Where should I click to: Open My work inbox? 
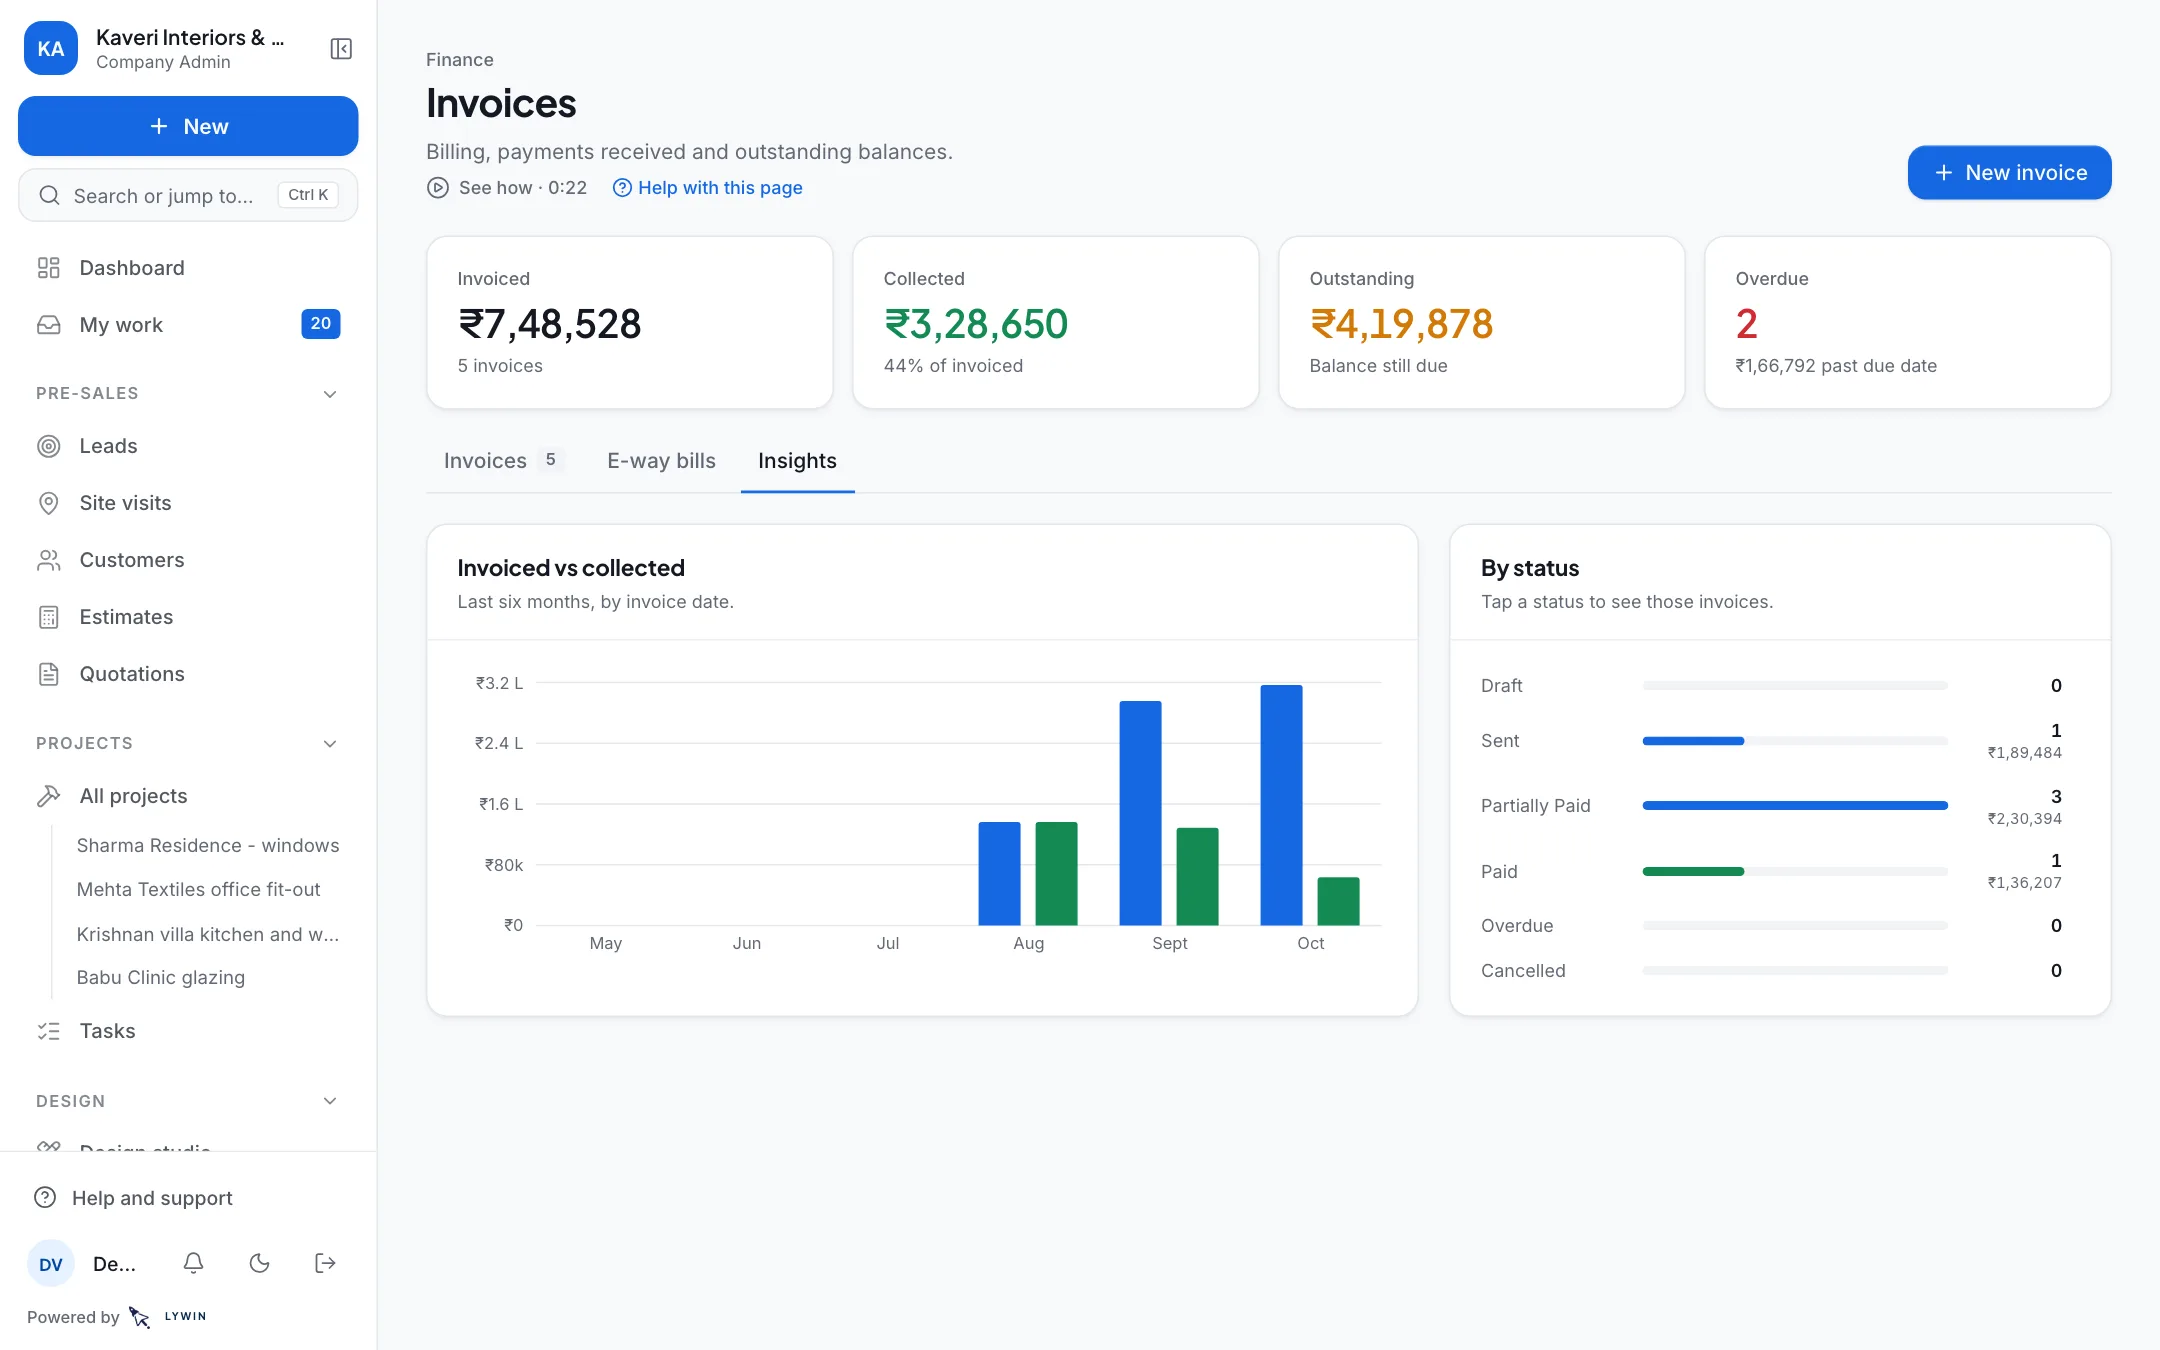pos(188,325)
